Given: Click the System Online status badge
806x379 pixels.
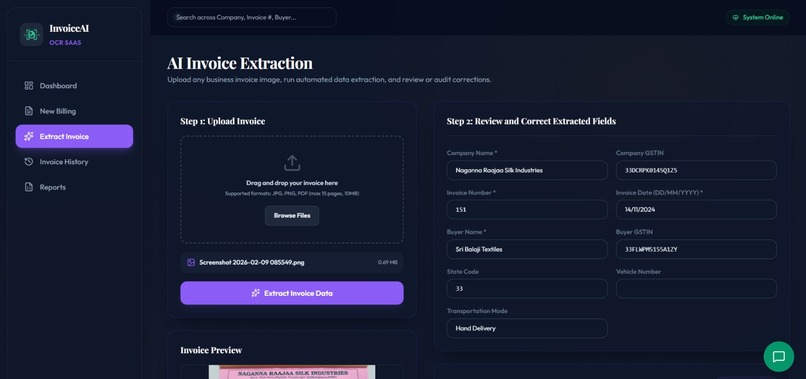Looking at the screenshot, I should click(x=758, y=17).
